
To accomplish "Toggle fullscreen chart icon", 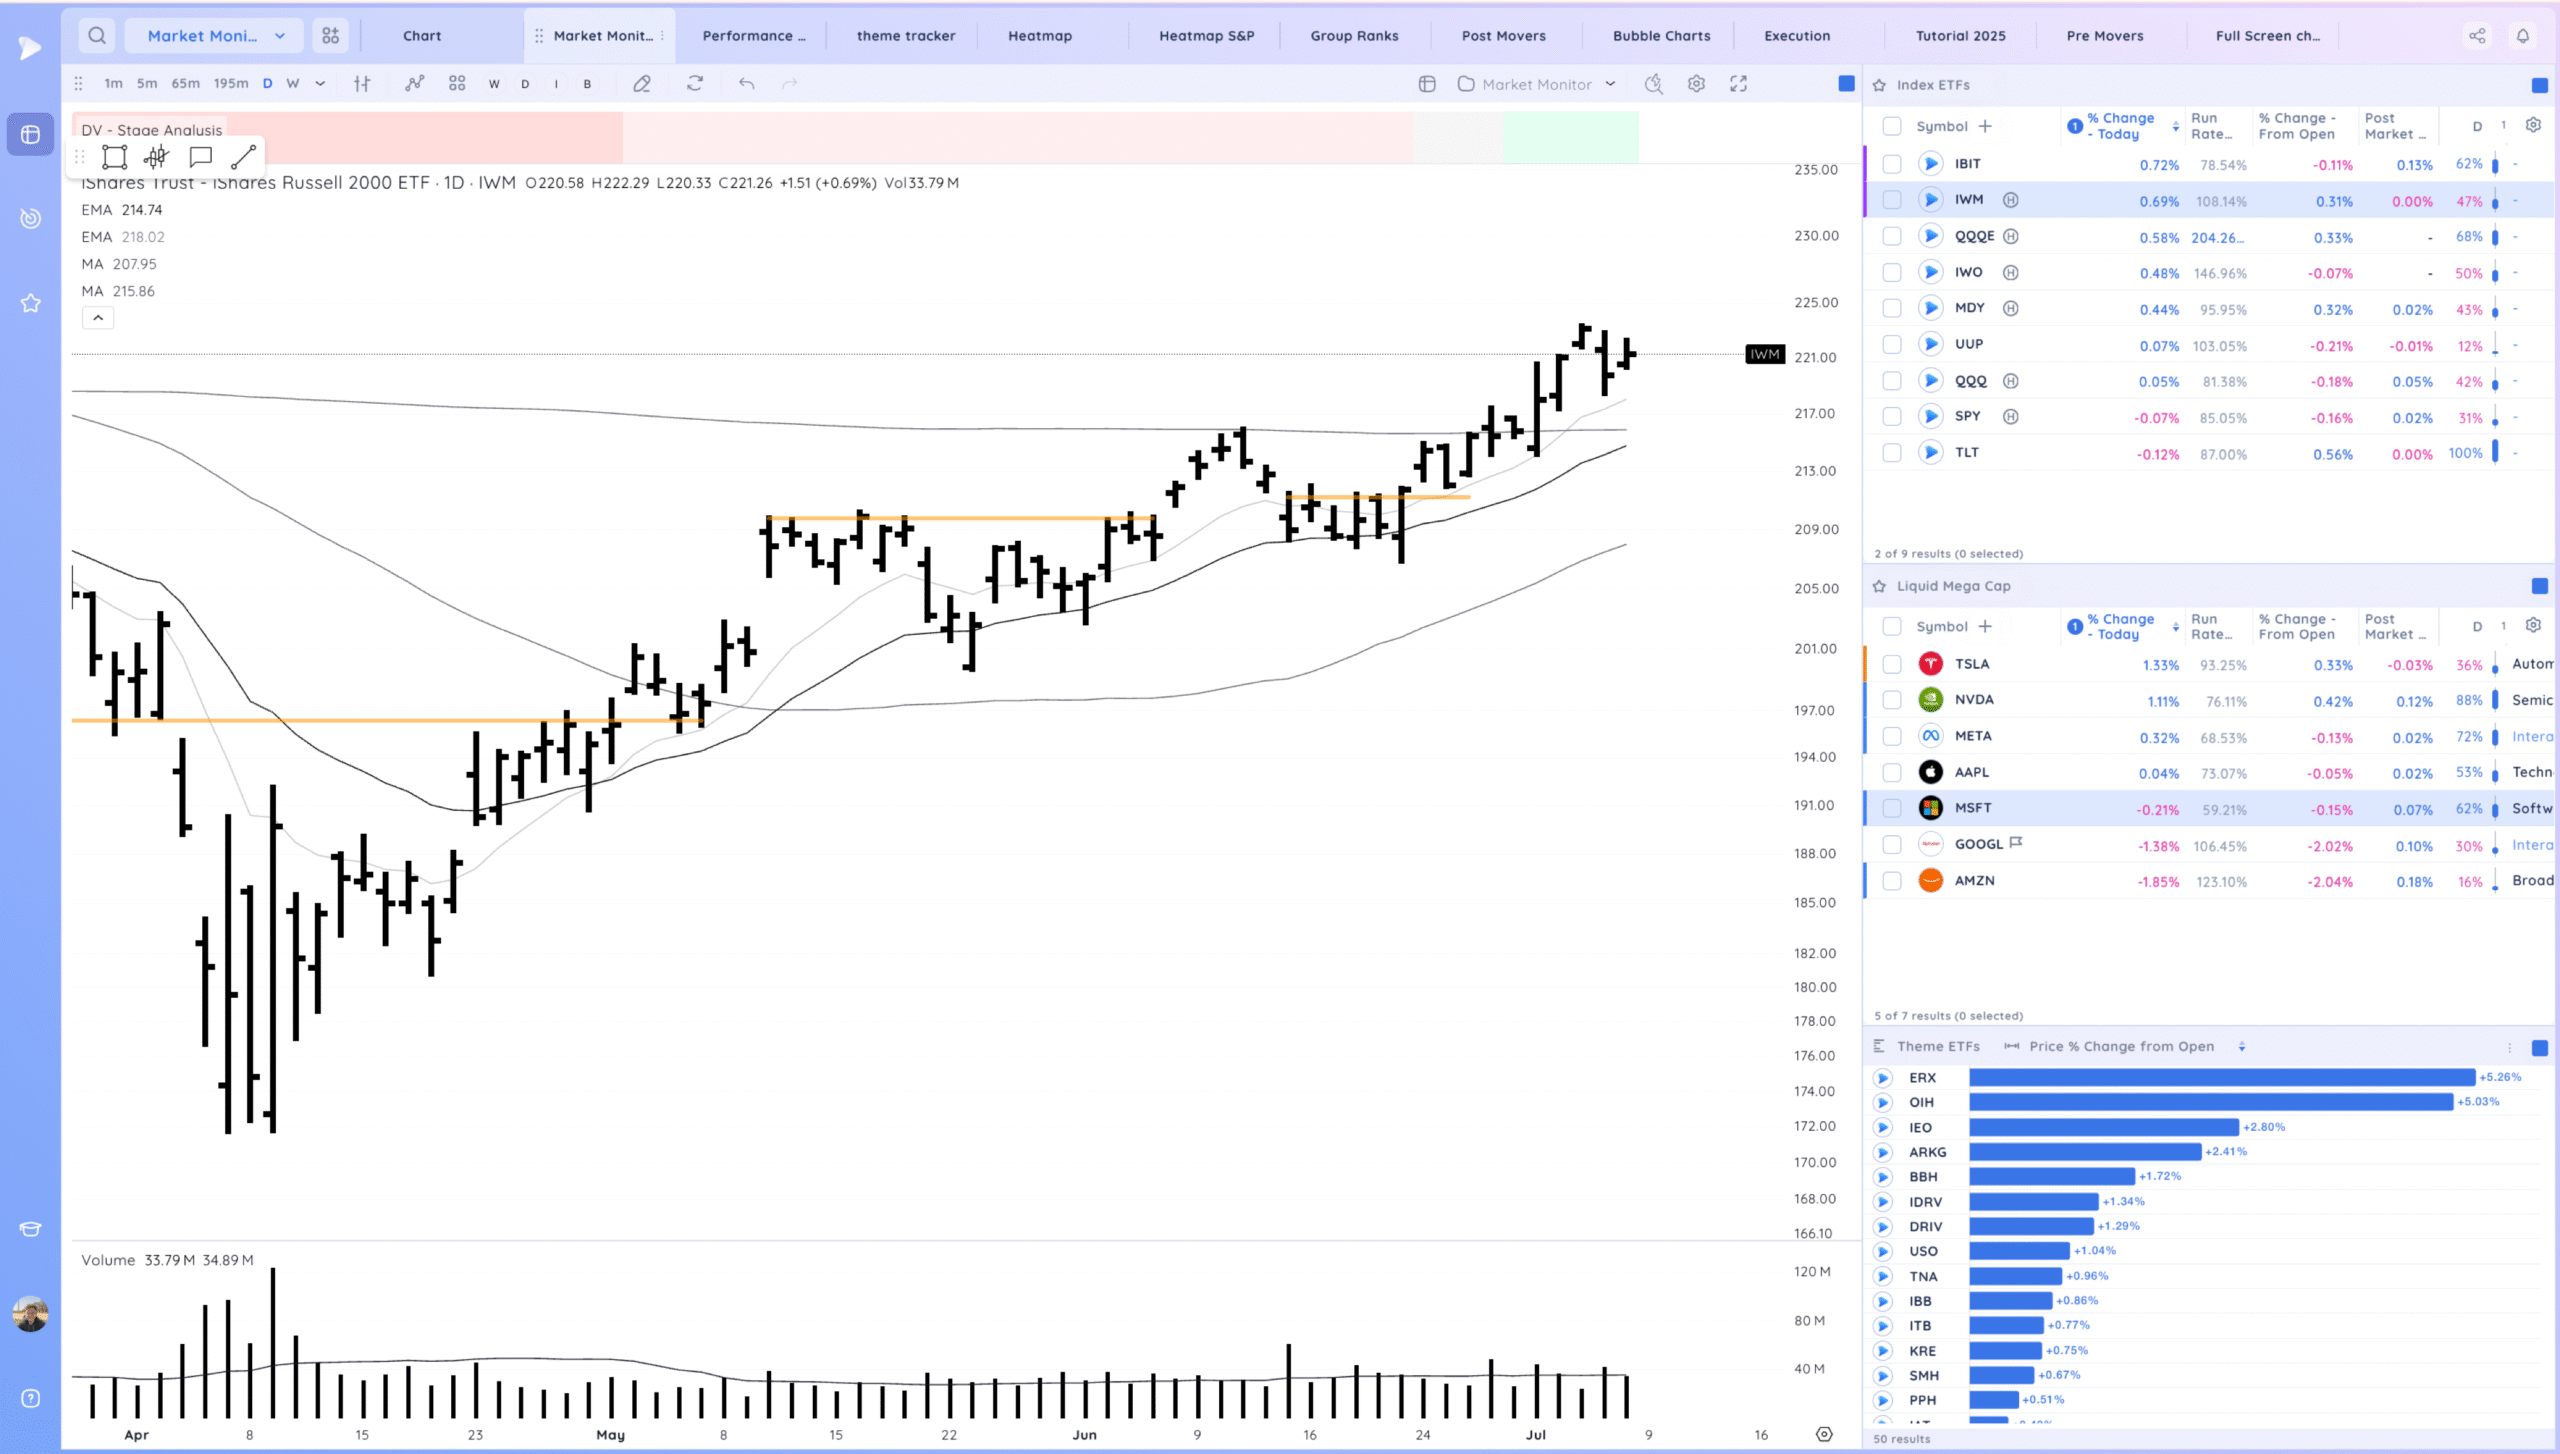I will pos(1739,84).
